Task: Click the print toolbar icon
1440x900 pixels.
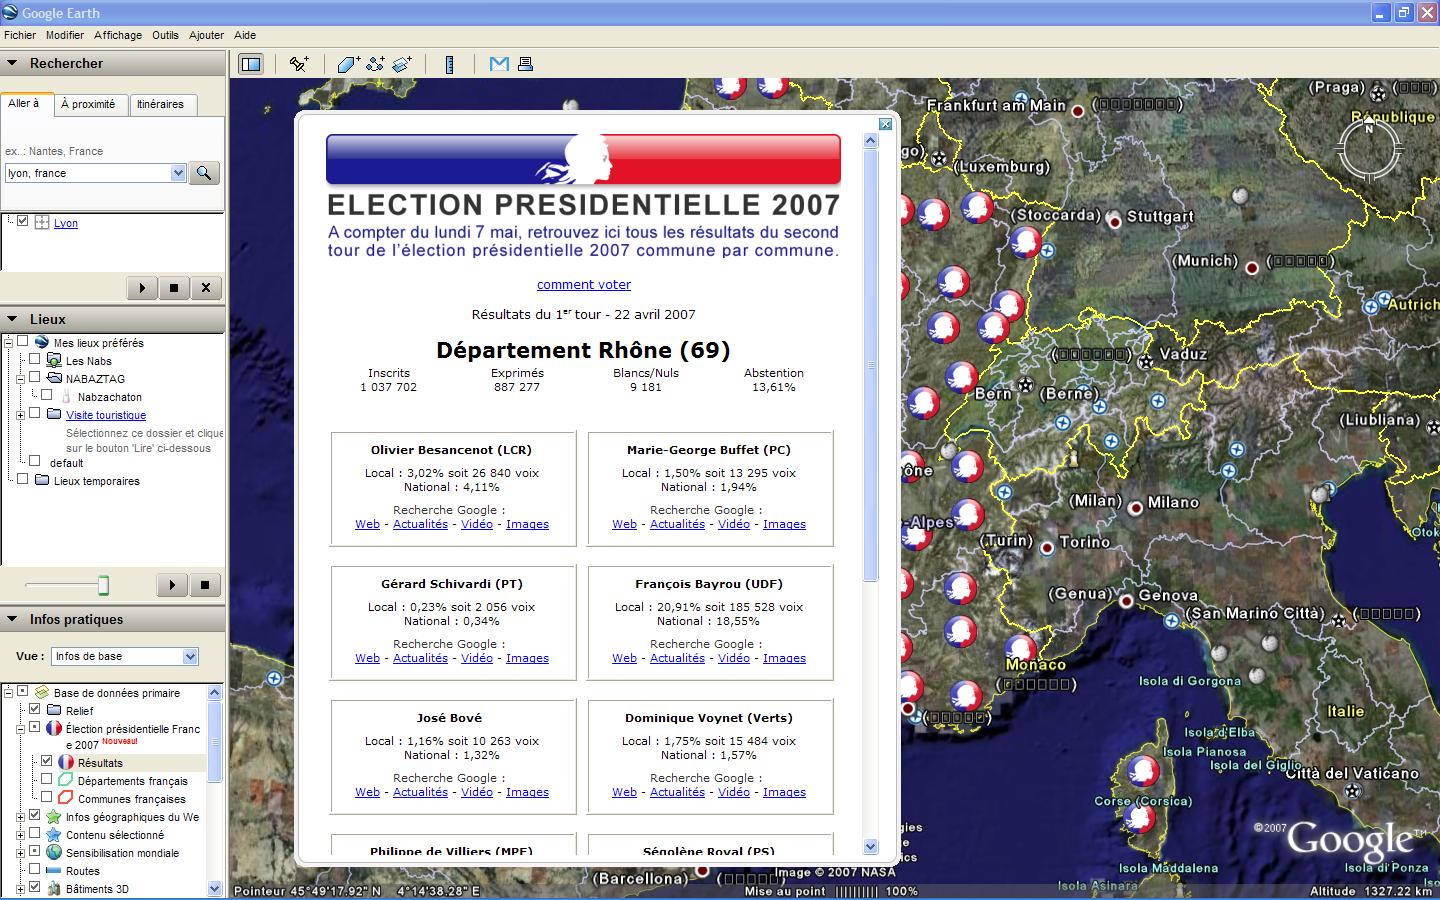Action: click(525, 64)
